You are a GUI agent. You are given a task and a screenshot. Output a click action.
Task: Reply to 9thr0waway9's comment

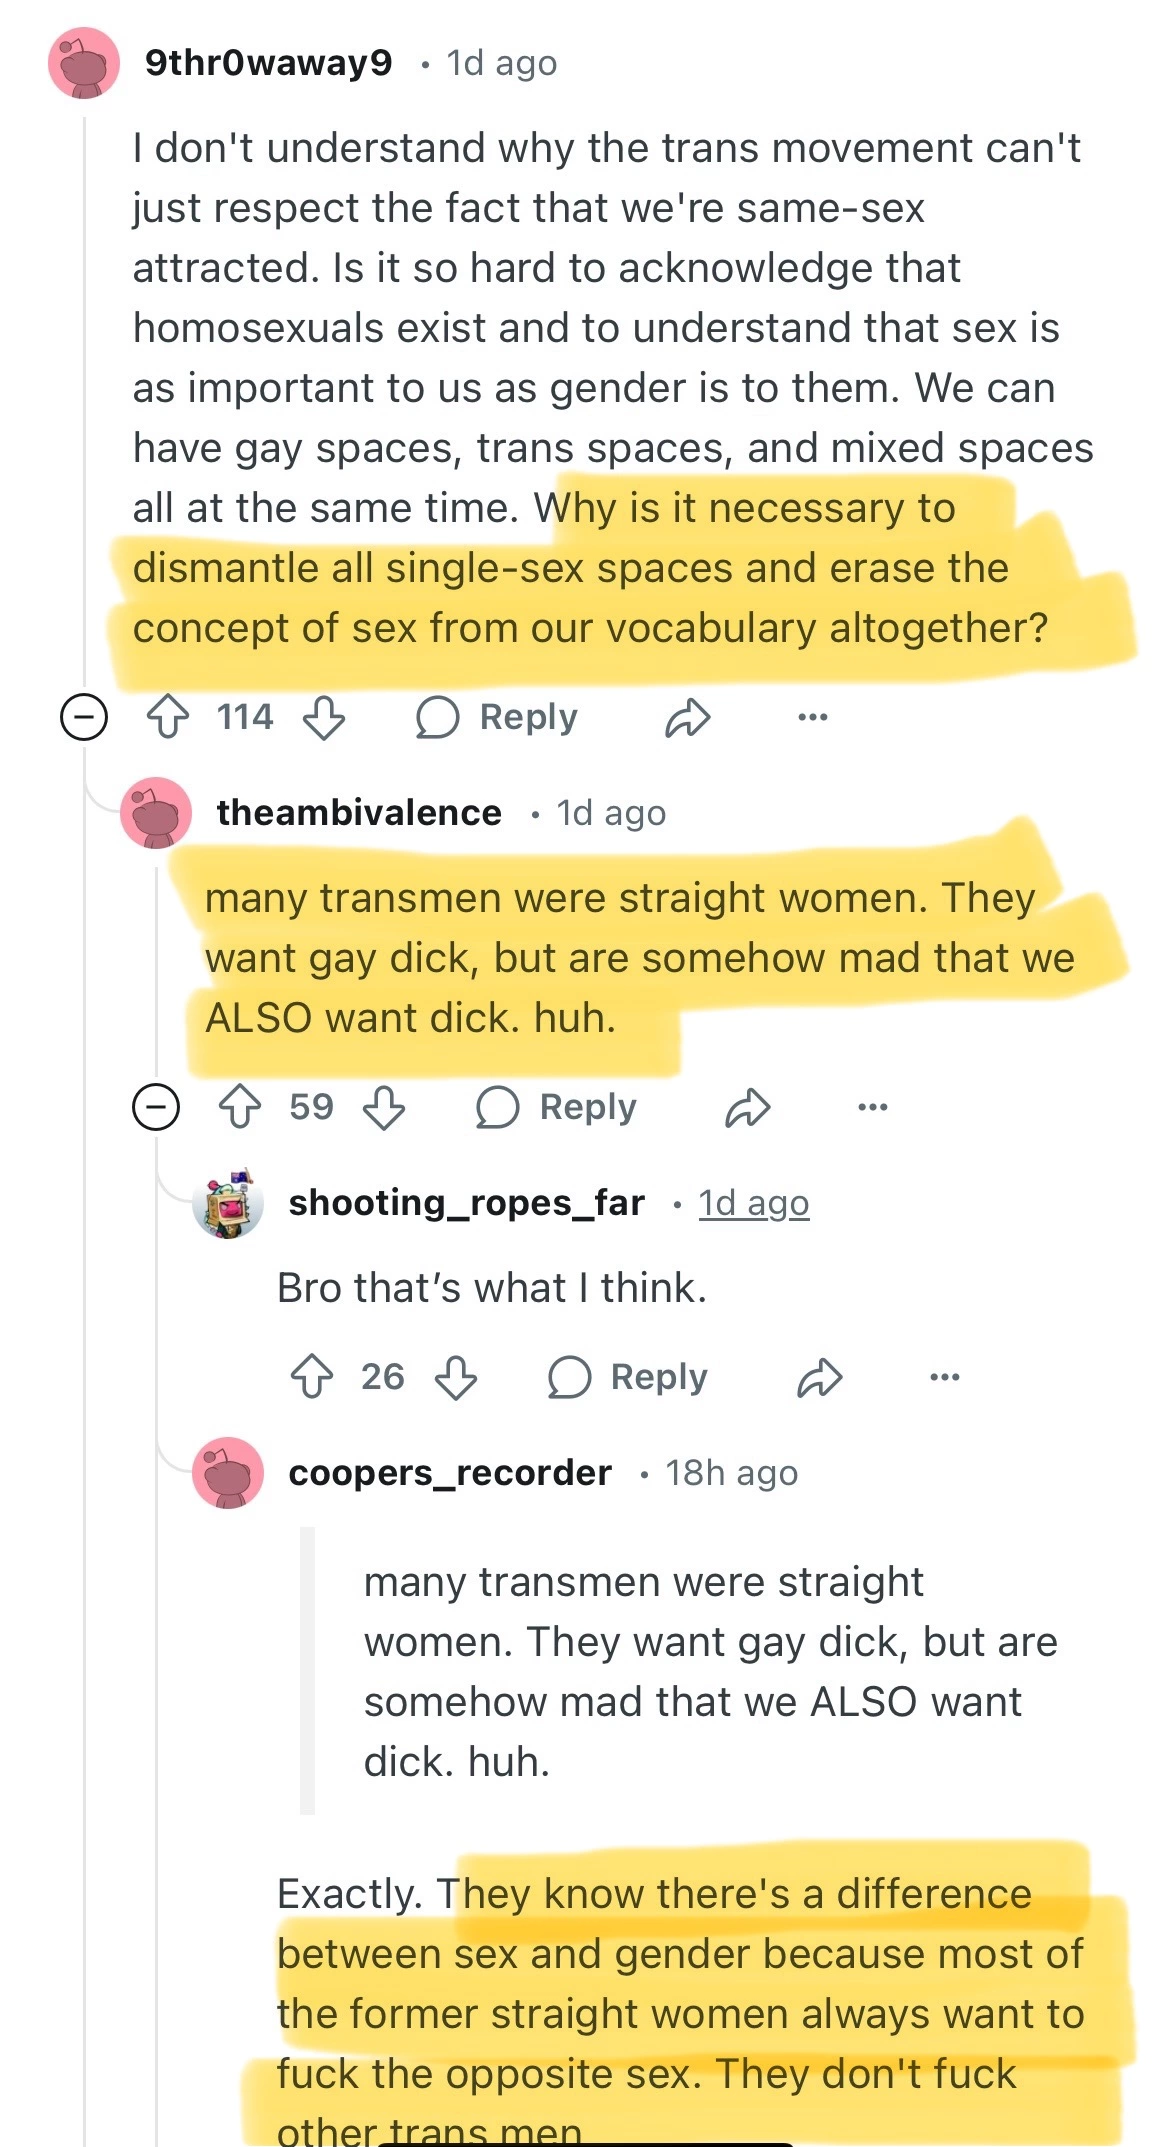[498, 717]
